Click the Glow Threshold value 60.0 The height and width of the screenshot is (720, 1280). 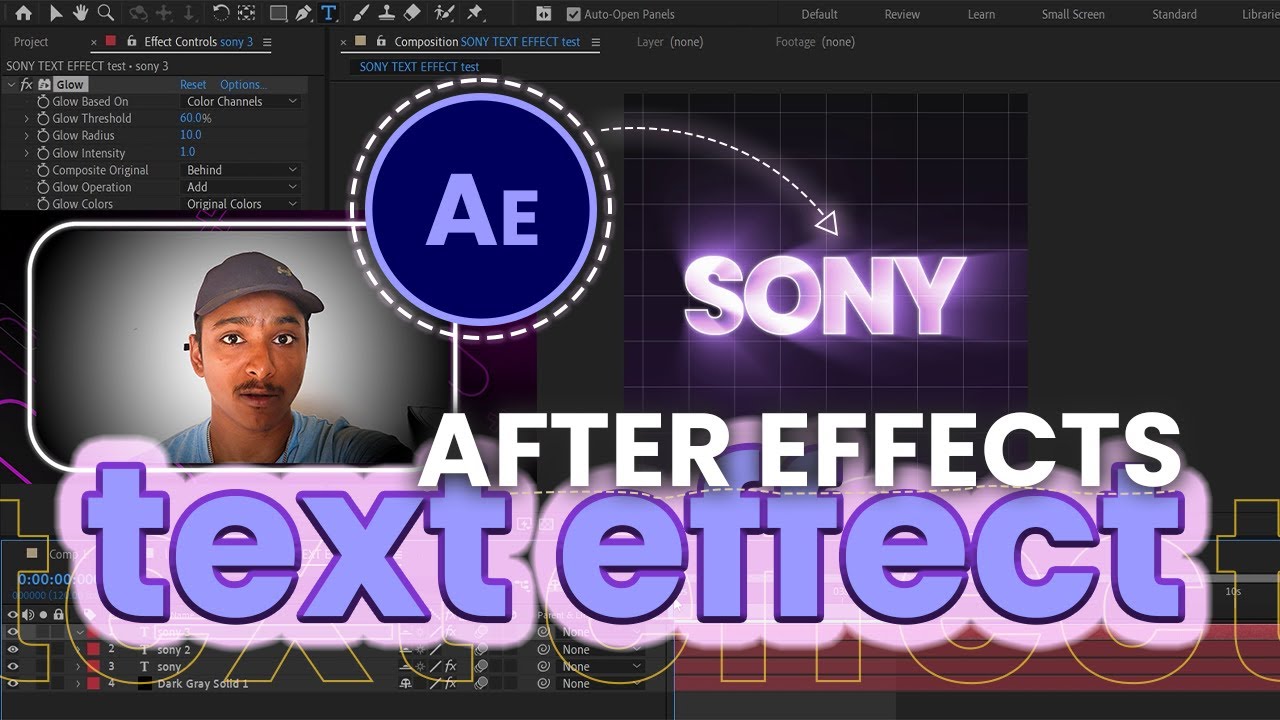coord(192,119)
